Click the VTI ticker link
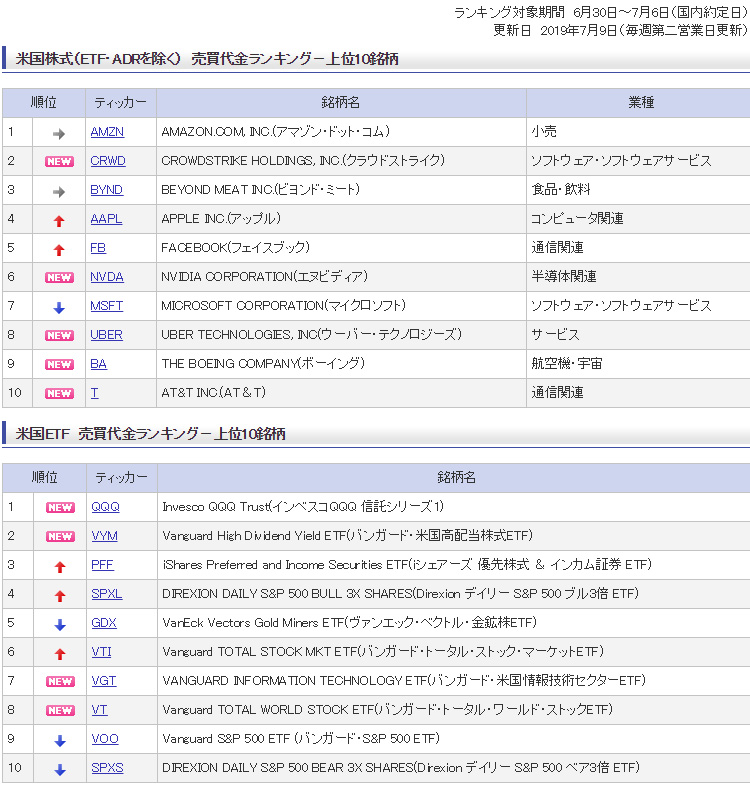This screenshot has width=750, height=786. (101, 652)
